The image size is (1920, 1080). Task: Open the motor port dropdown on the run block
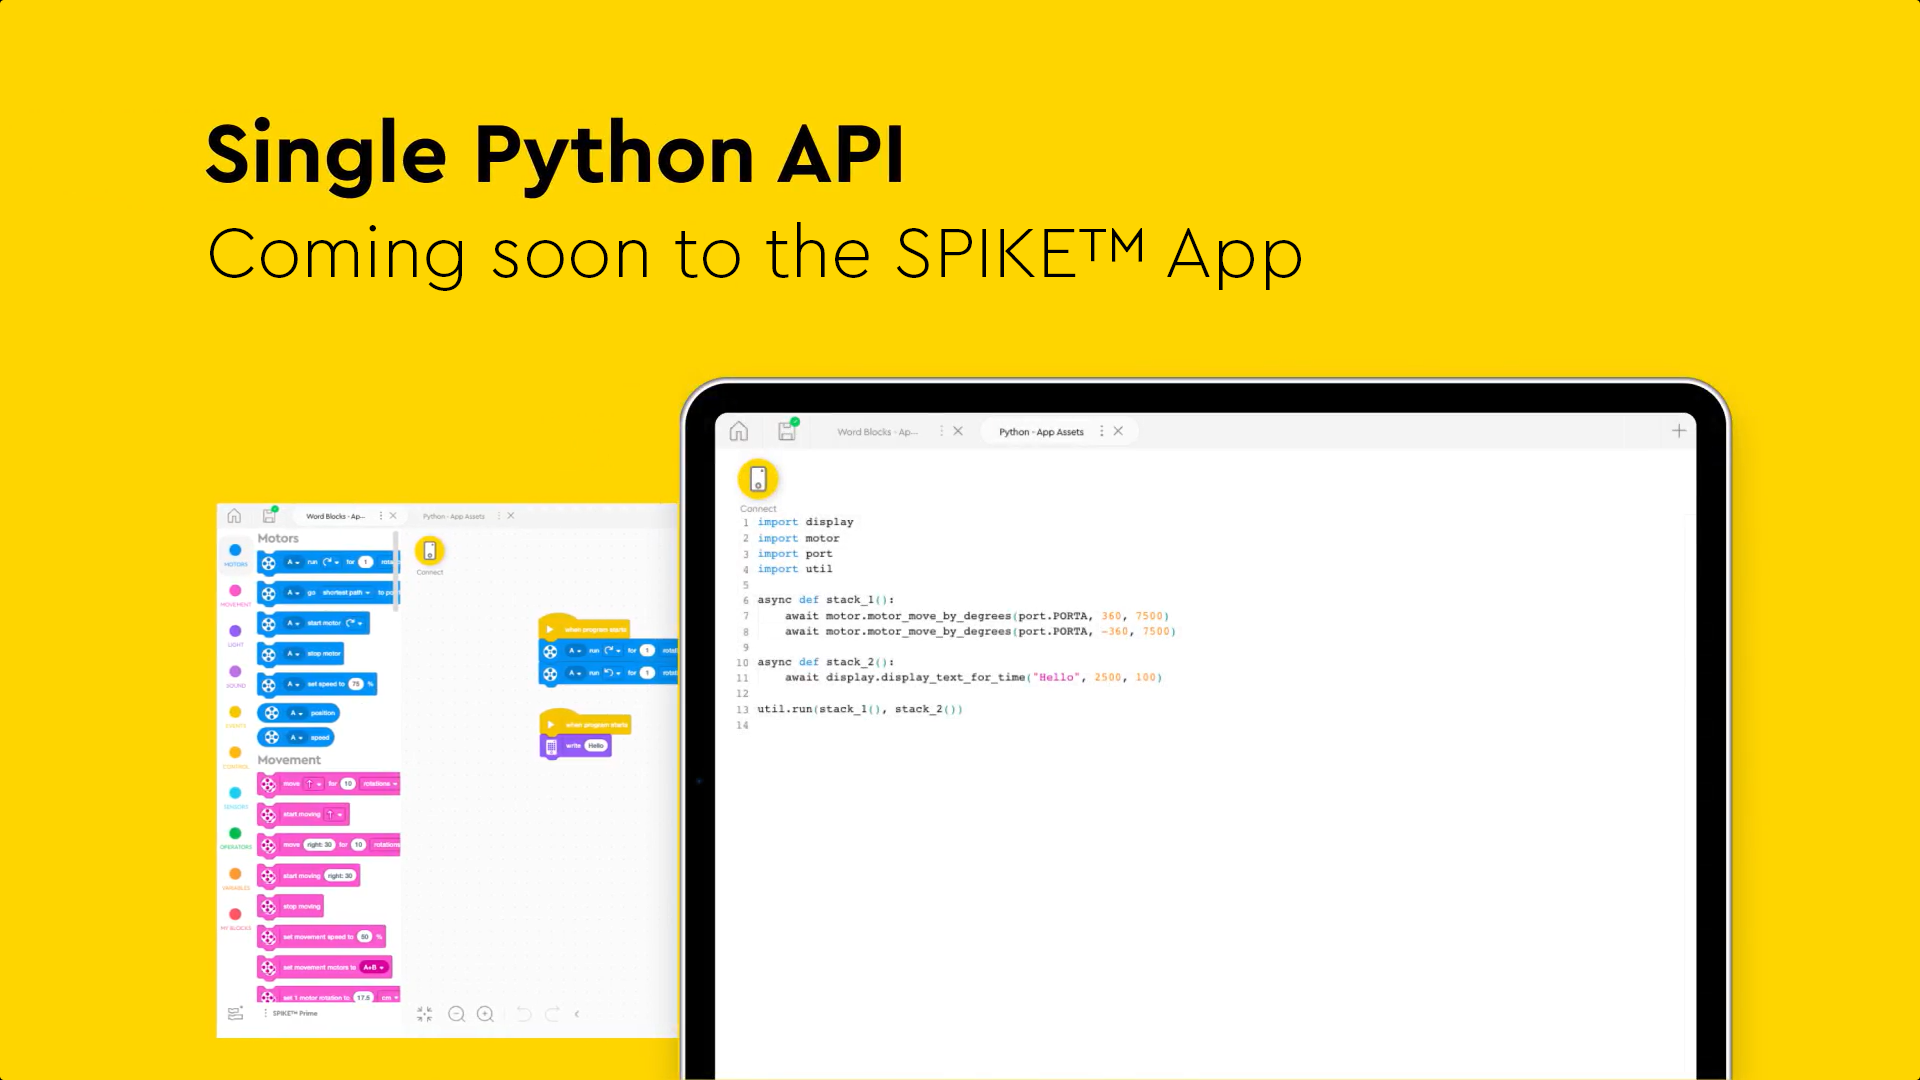tap(292, 562)
